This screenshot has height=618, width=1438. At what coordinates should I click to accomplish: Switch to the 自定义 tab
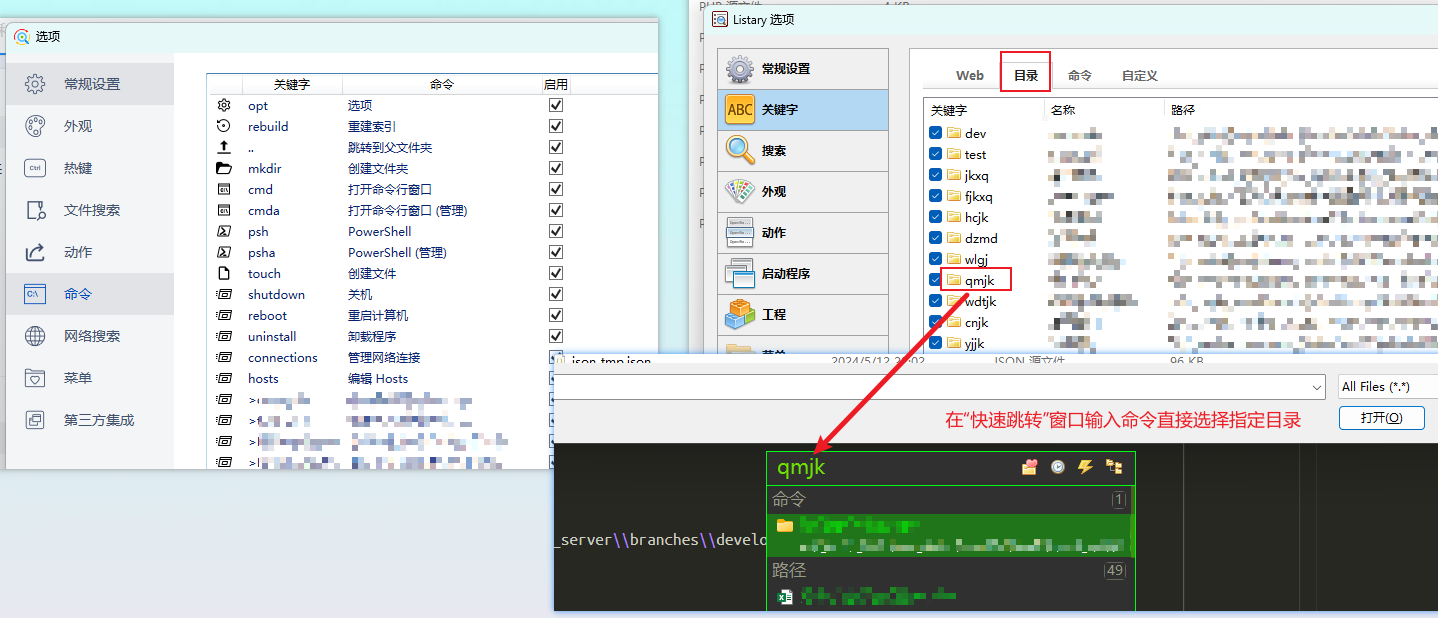coord(1139,75)
